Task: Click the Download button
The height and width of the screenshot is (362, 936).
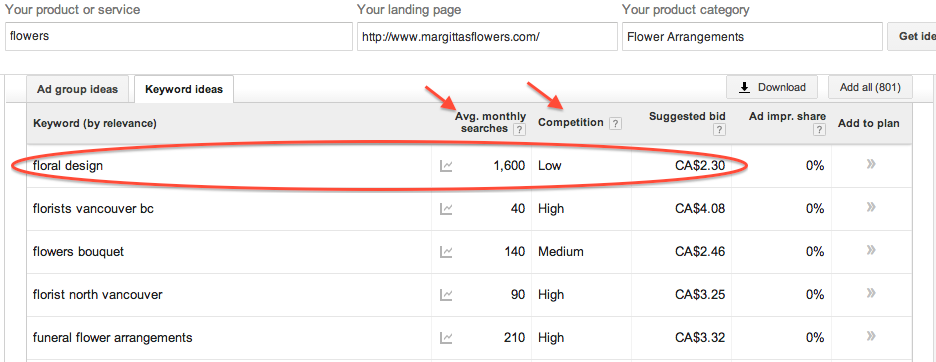Action: click(772, 87)
